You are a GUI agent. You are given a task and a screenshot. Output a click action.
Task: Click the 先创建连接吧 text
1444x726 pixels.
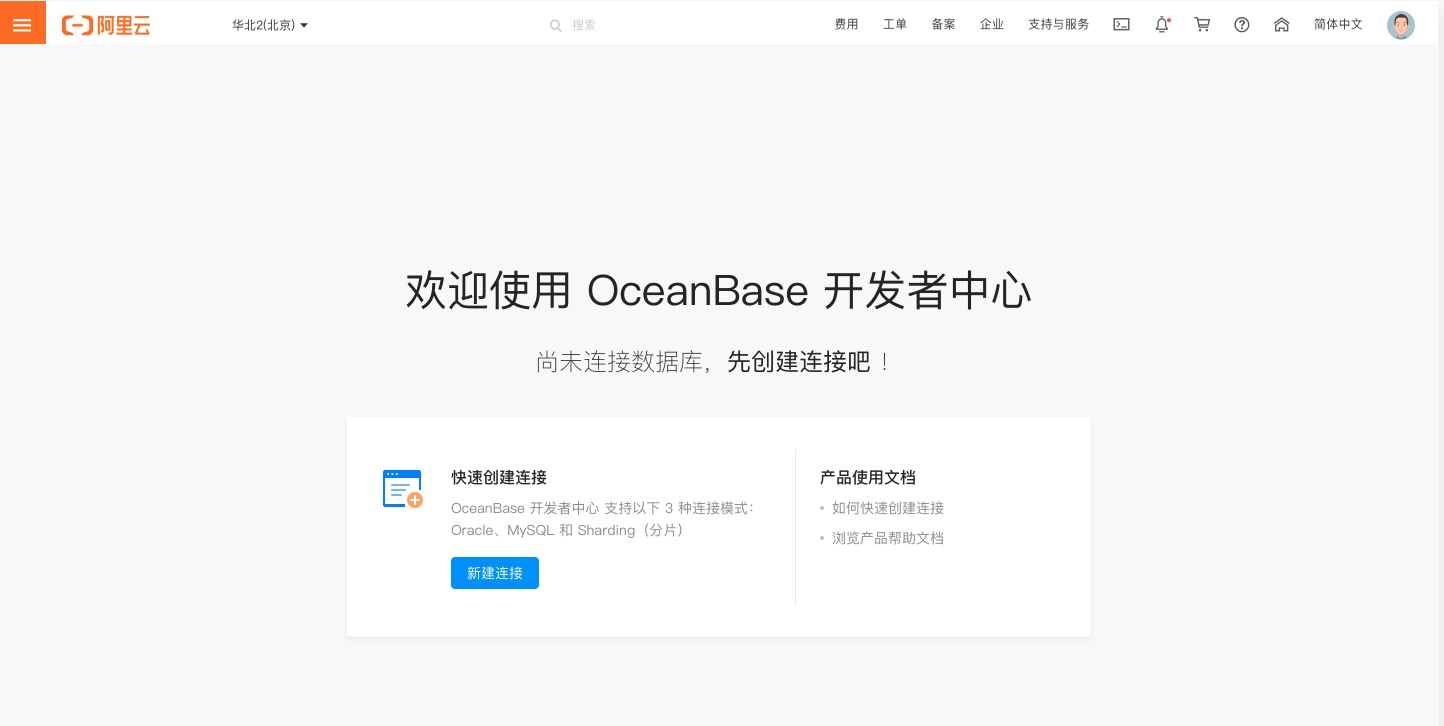click(x=799, y=362)
